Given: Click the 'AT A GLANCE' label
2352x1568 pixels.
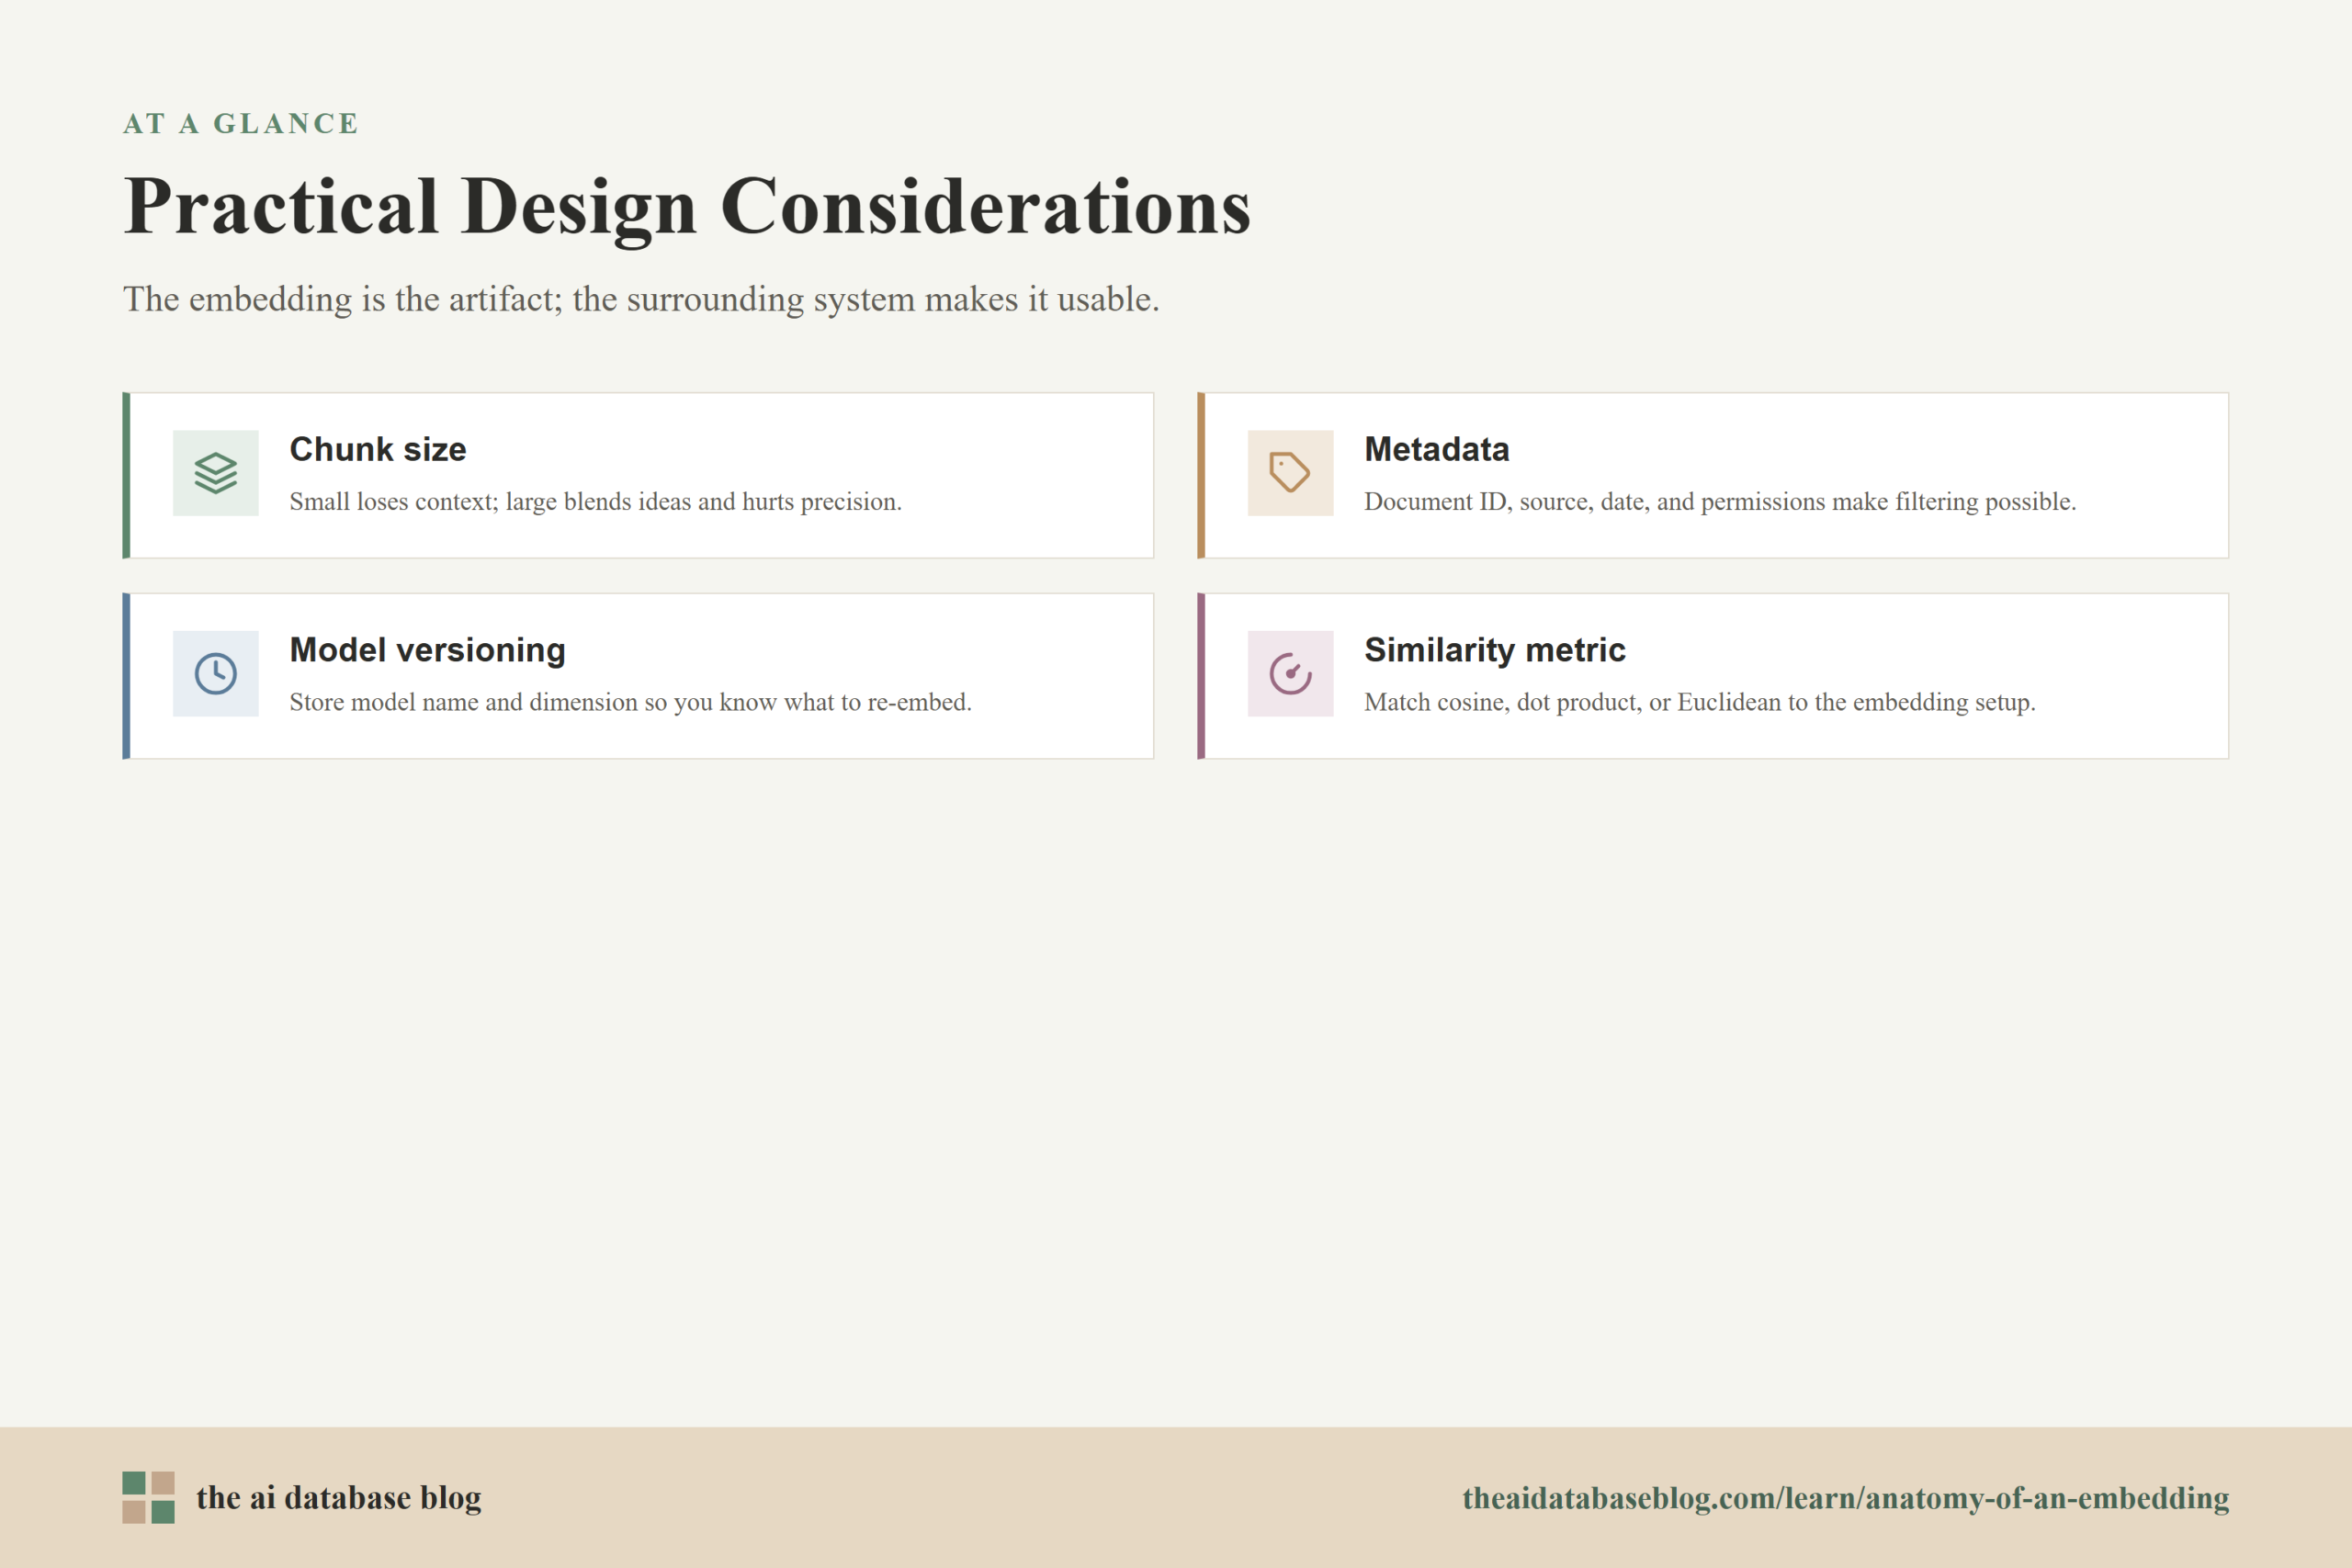Looking at the screenshot, I should coord(240,123).
